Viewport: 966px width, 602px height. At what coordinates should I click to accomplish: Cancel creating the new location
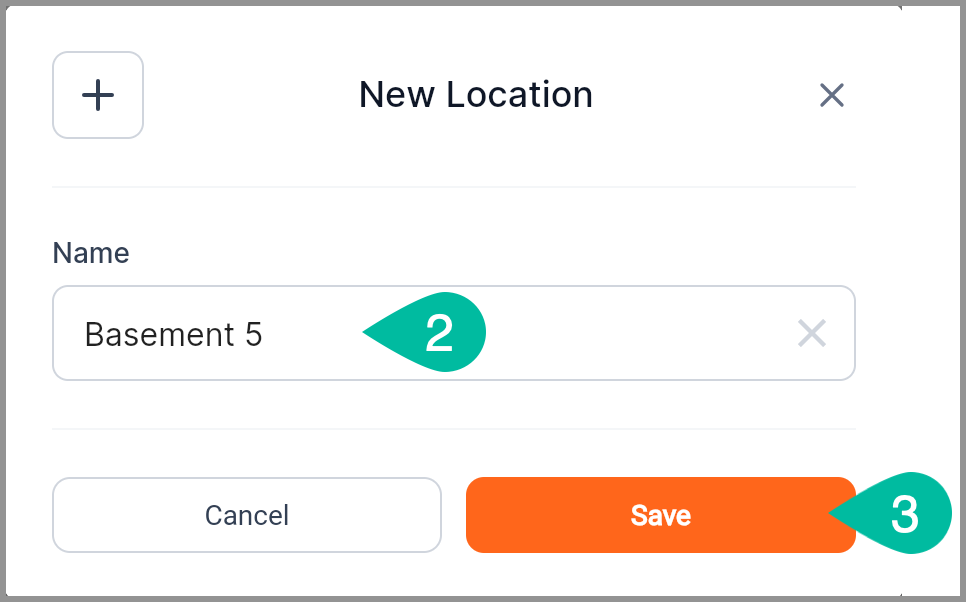[x=246, y=515]
